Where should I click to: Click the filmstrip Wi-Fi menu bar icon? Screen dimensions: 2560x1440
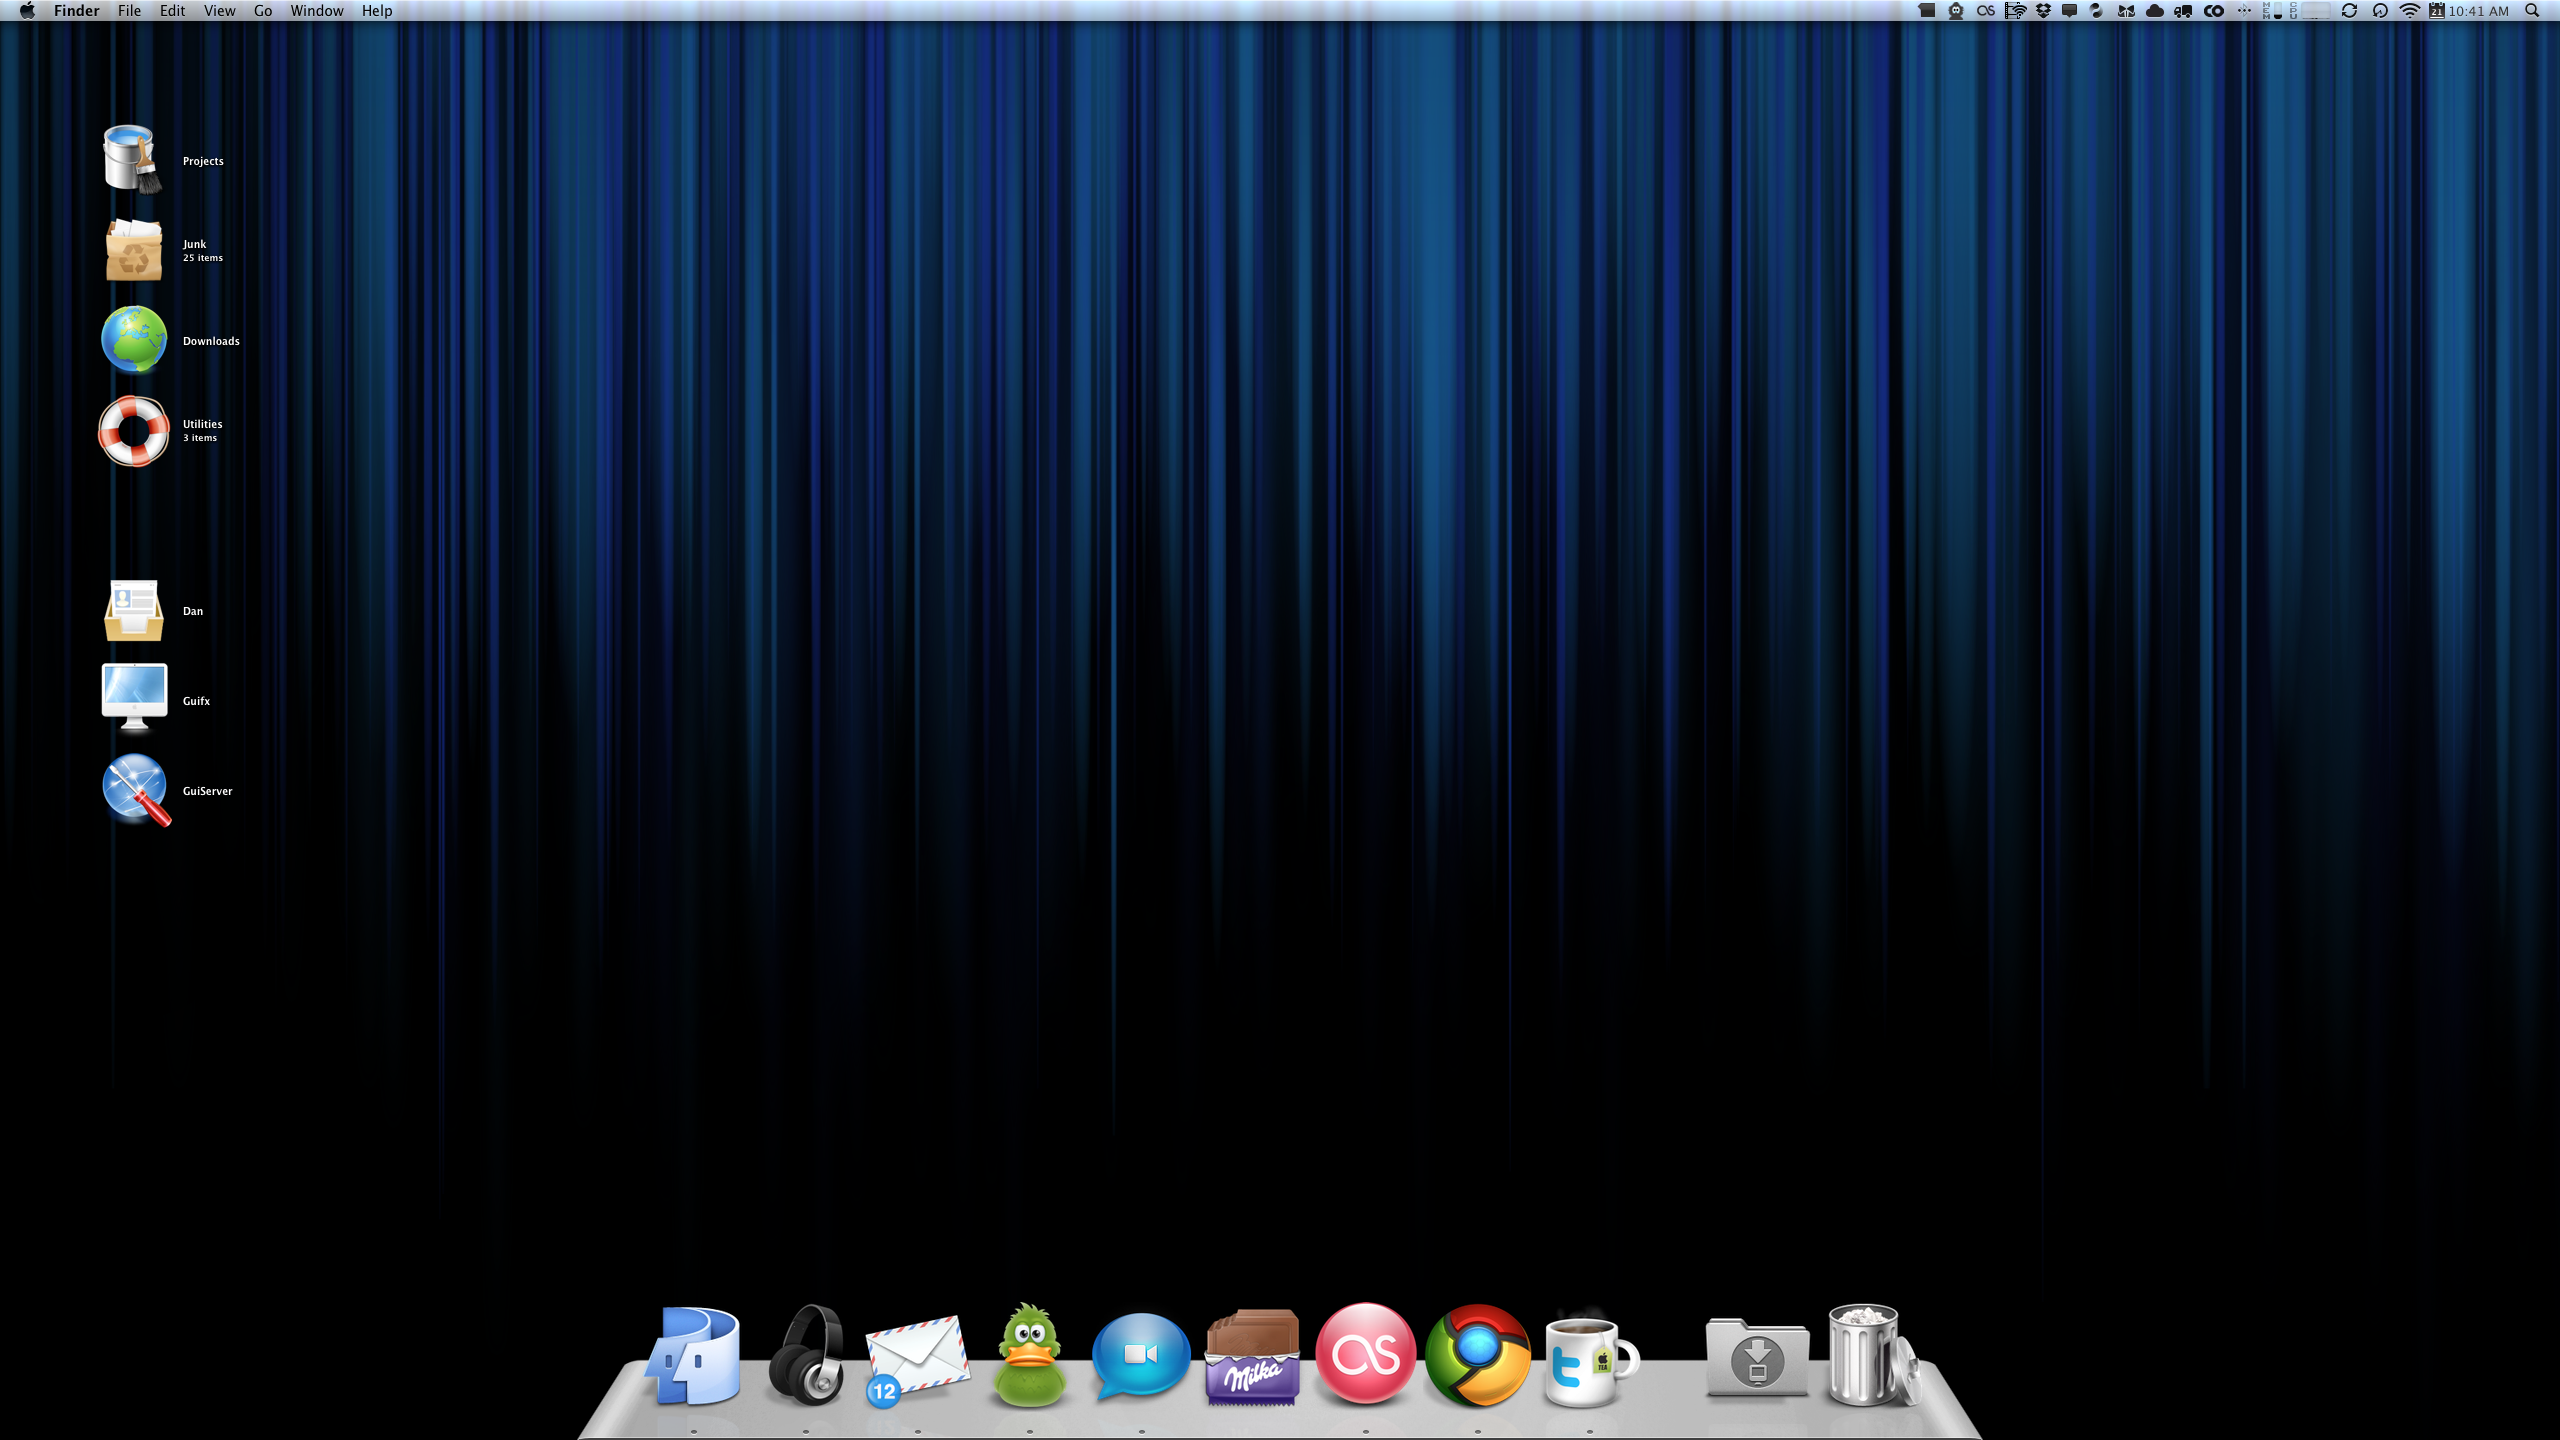click(x=2015, y=11)
